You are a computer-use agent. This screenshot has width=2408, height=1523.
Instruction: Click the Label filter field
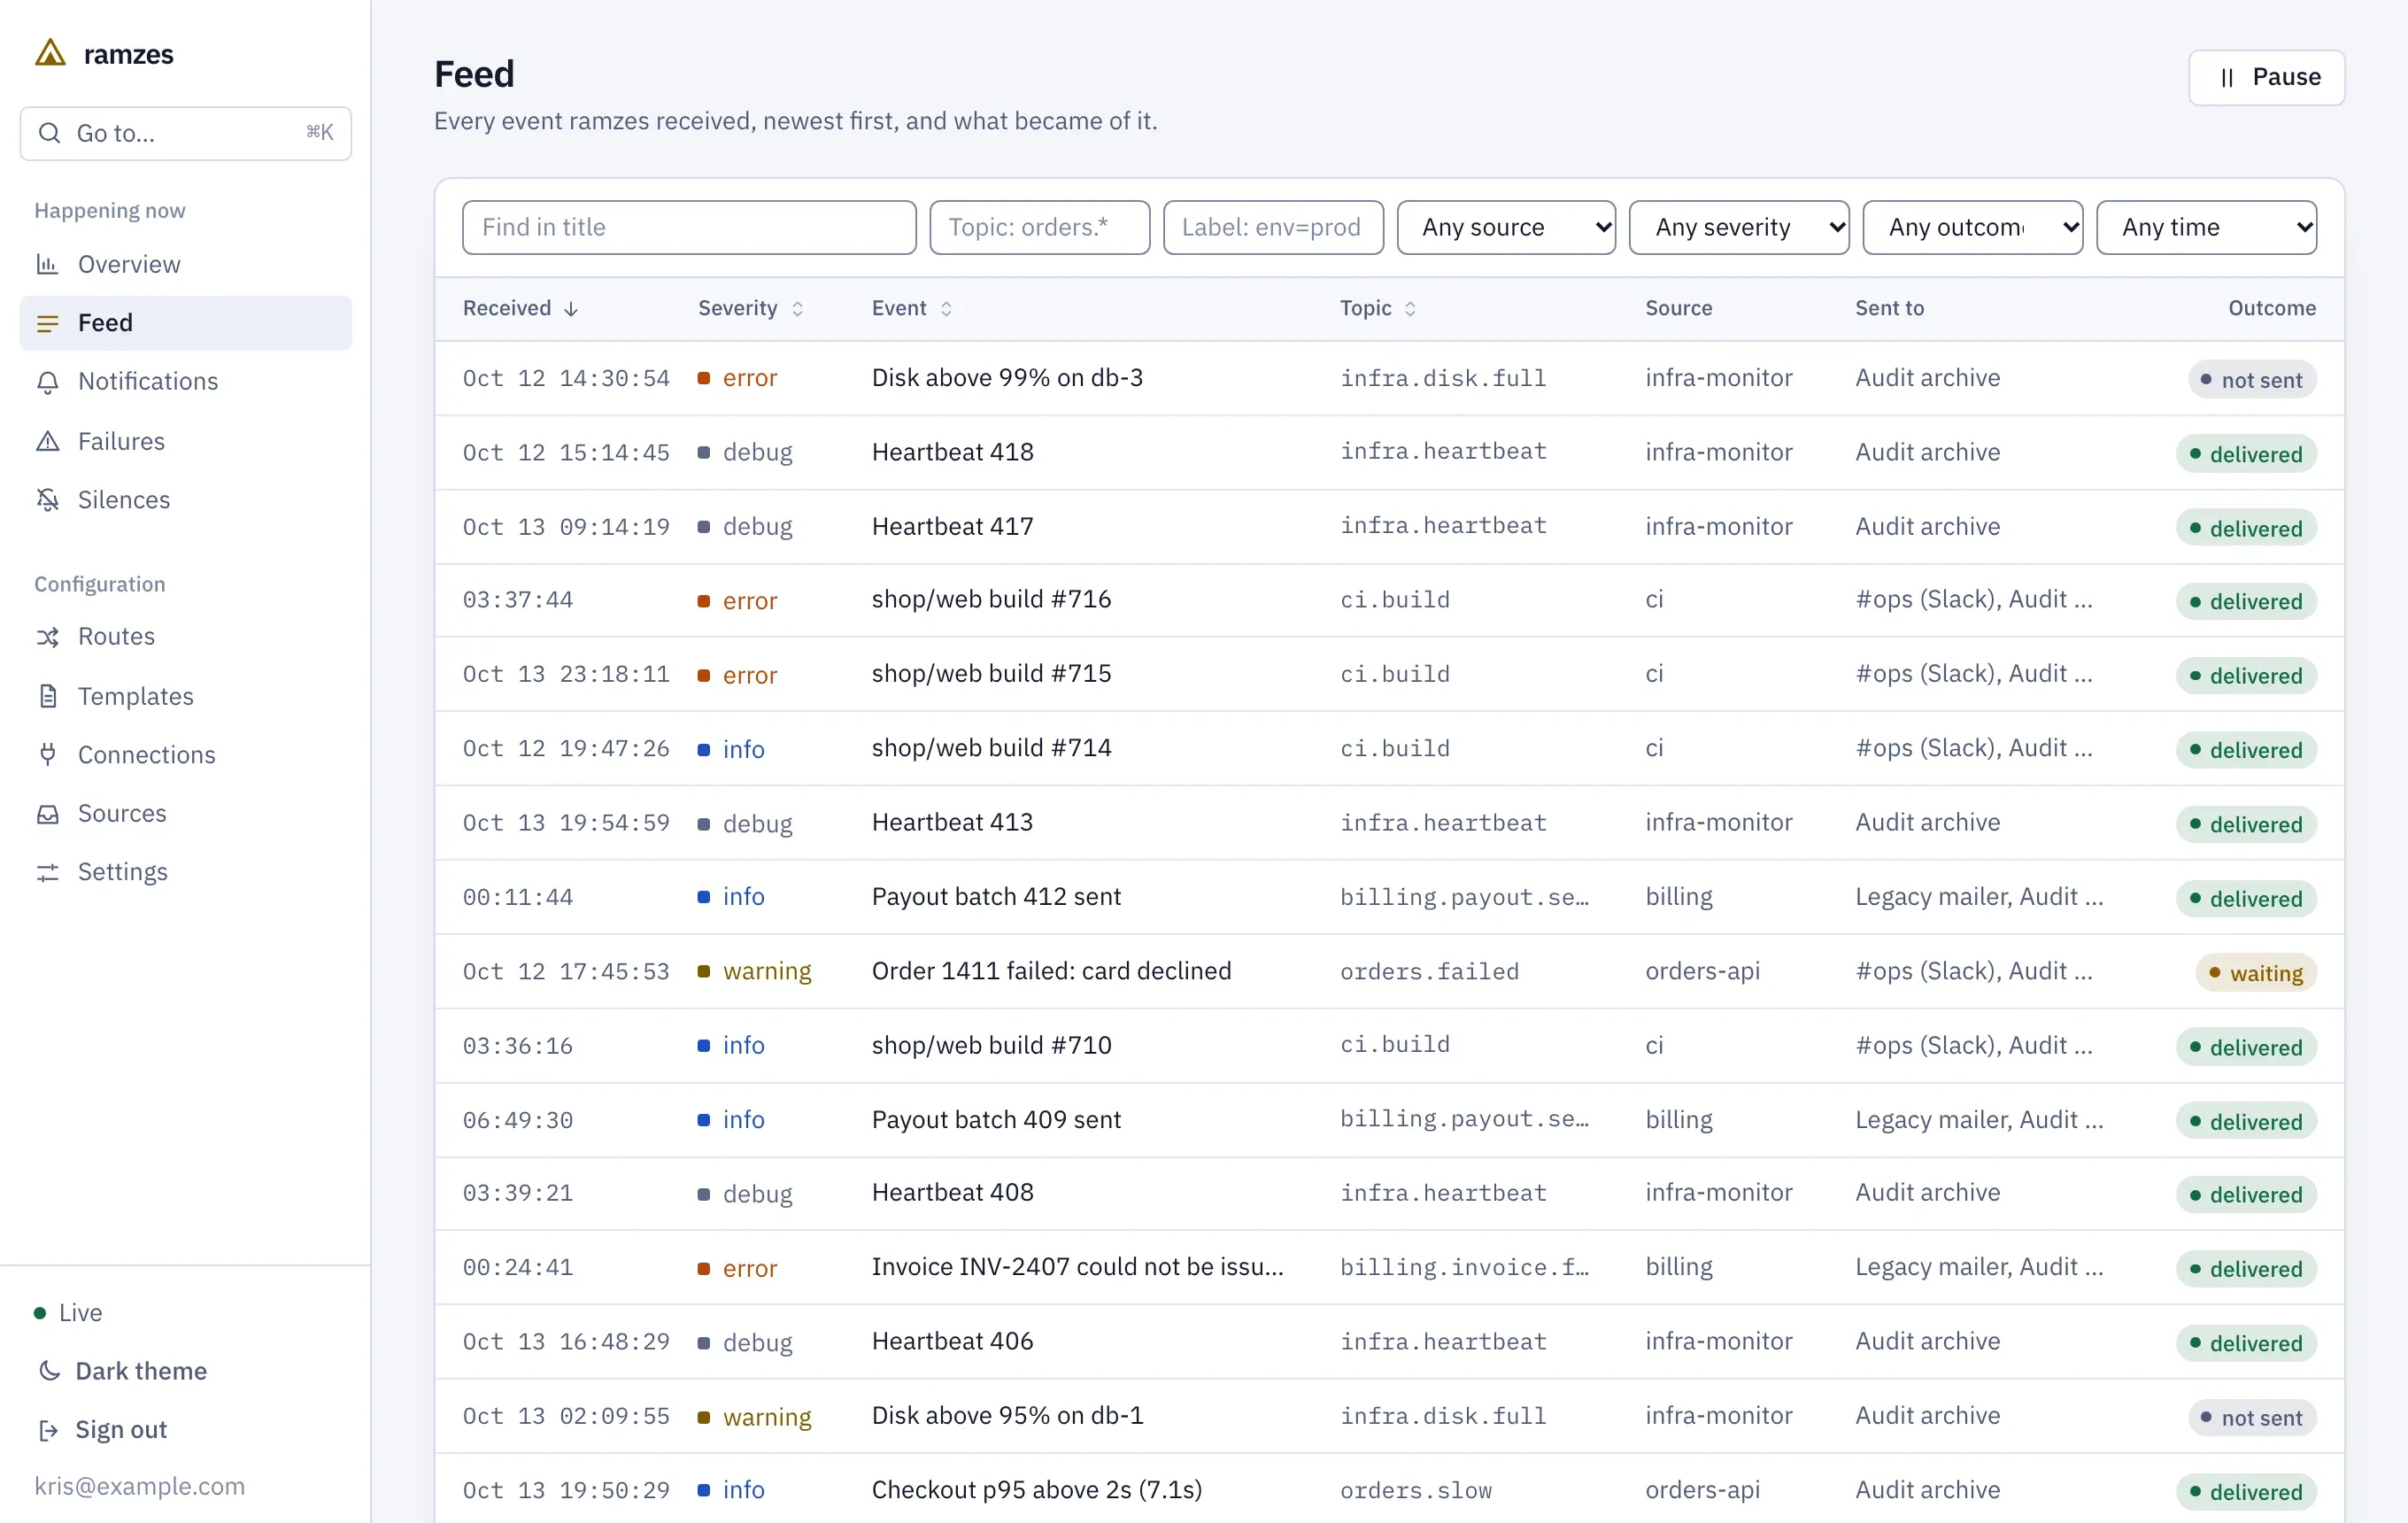click(x=1273, y=227)
